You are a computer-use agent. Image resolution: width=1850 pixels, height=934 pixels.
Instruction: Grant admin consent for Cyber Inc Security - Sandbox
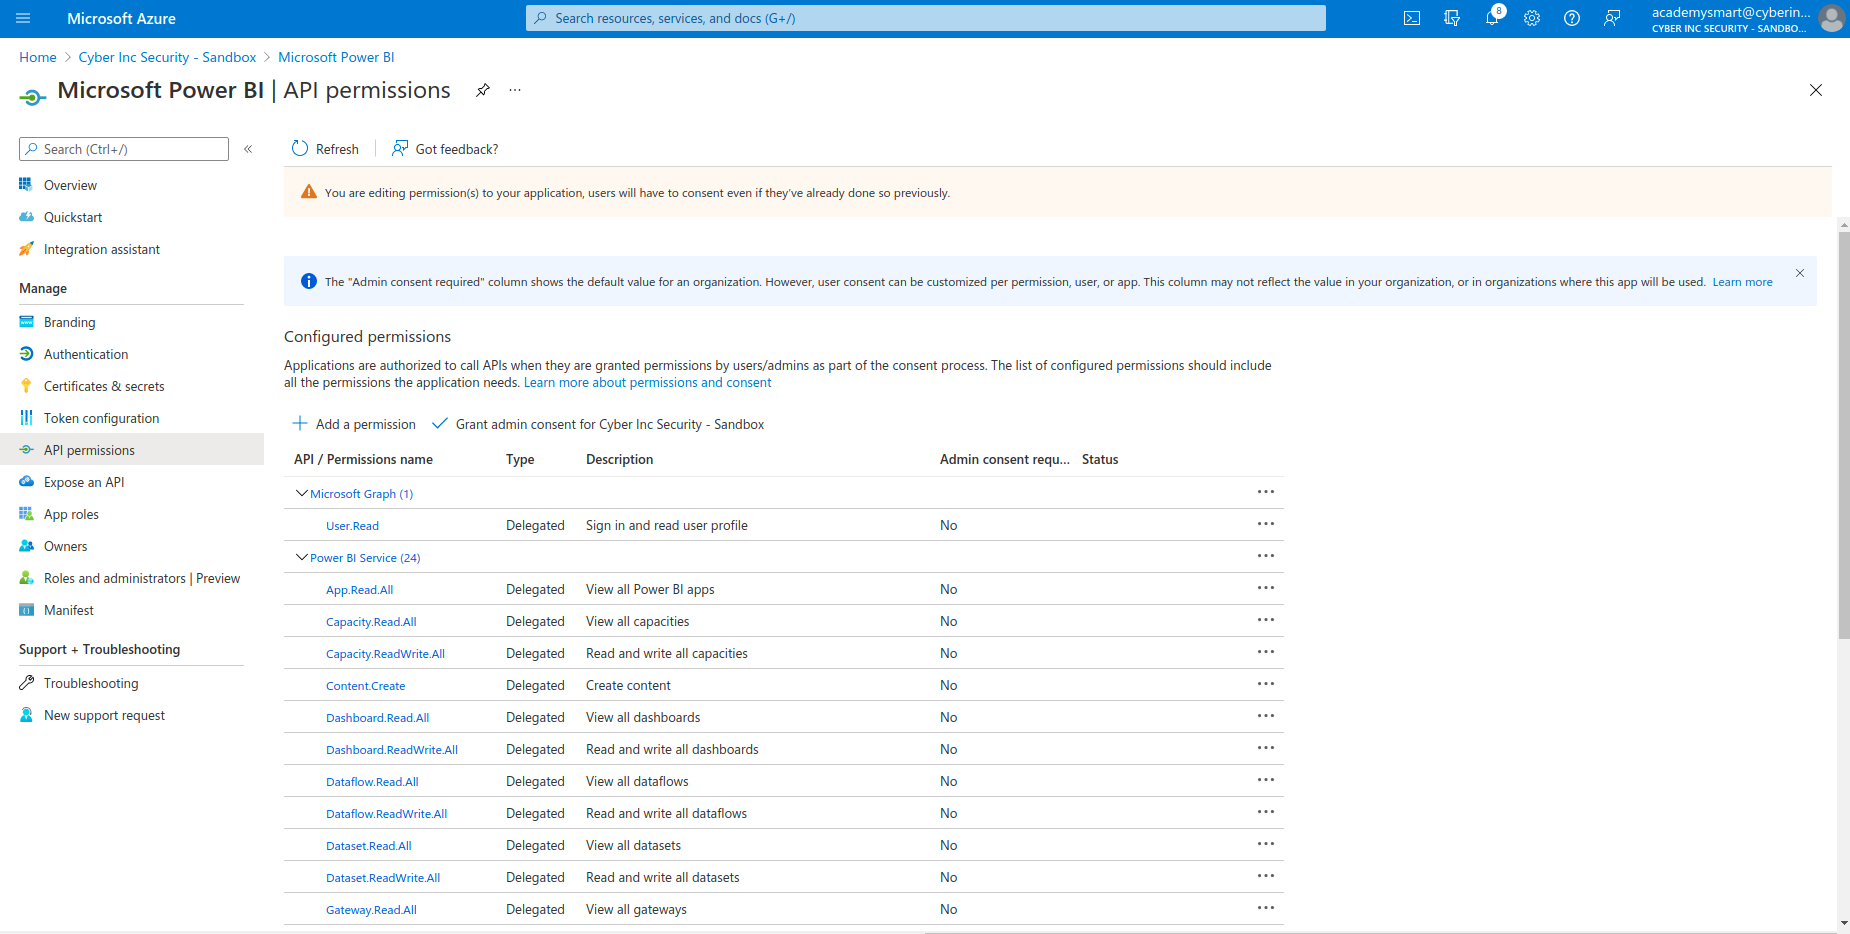598,424
